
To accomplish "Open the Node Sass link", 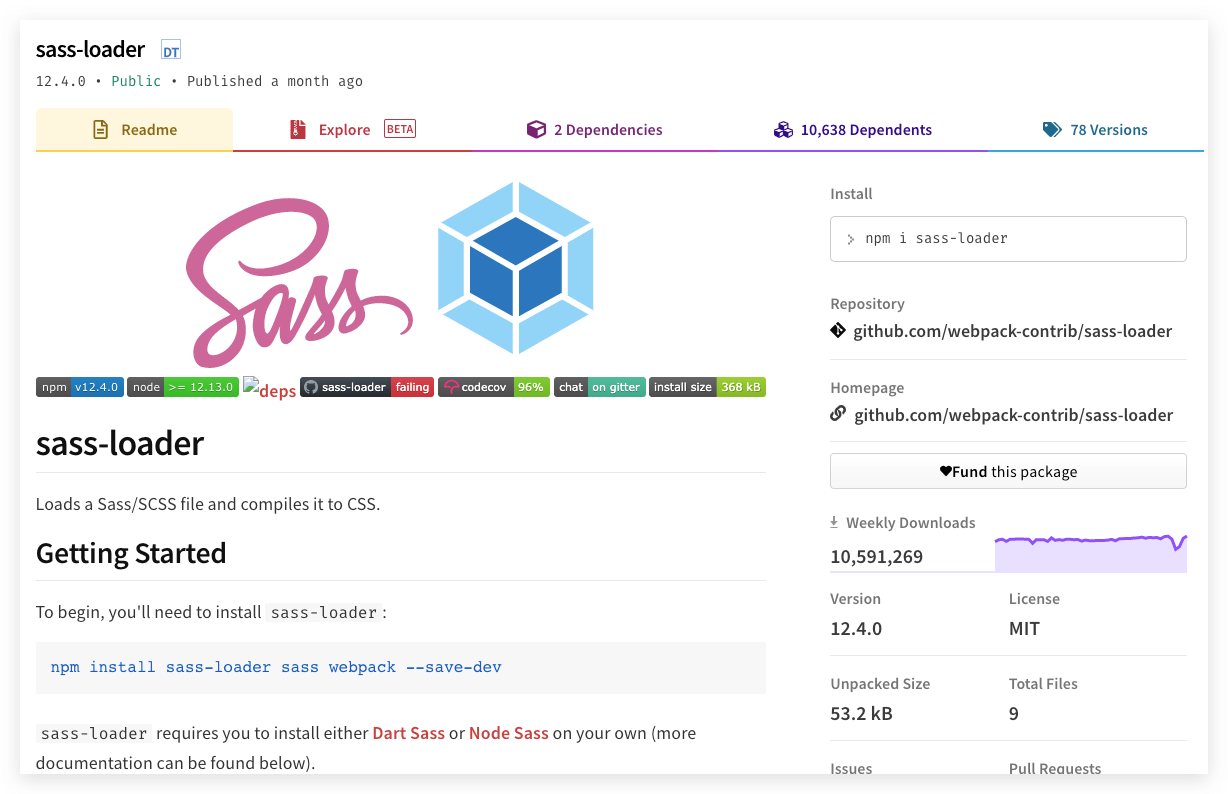I will [509, 733].
